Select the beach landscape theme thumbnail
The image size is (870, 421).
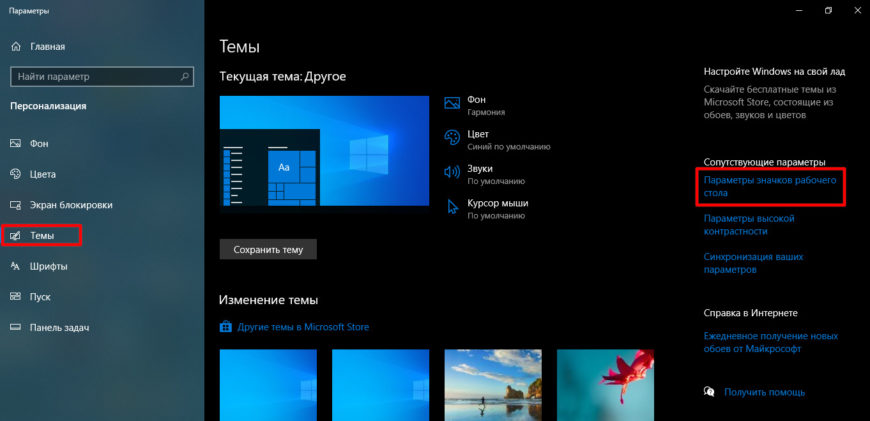point(493,385)
